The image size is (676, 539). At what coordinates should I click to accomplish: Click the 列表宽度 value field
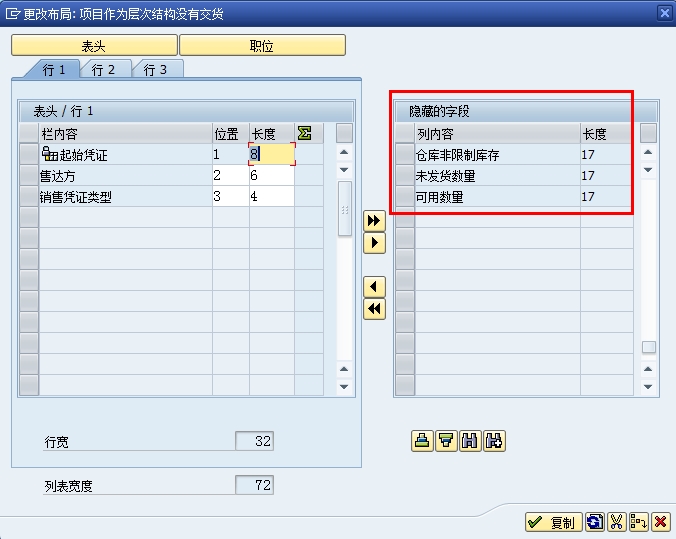254,485
